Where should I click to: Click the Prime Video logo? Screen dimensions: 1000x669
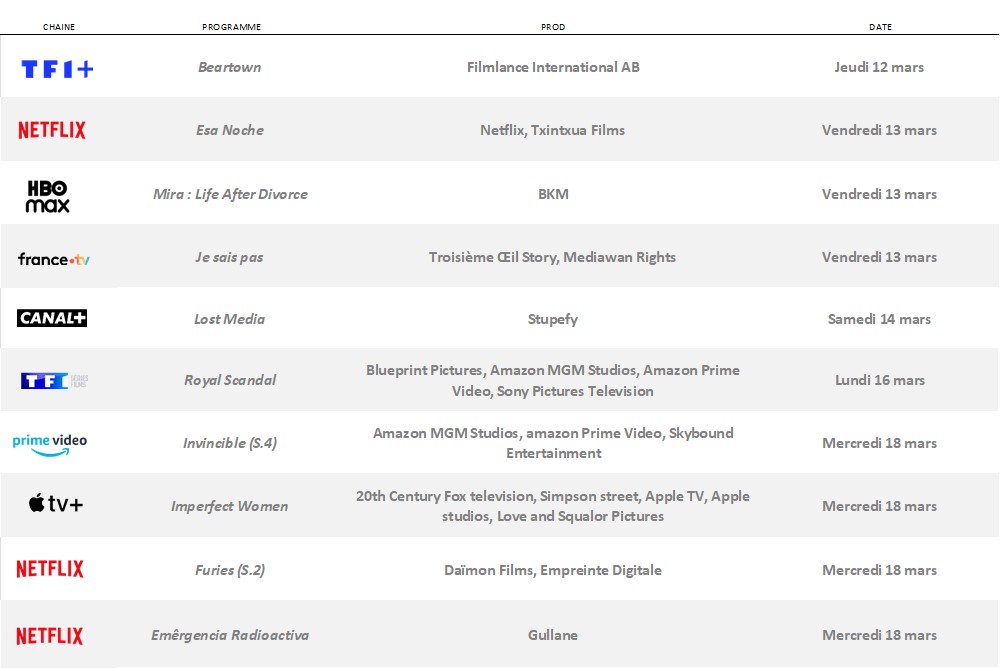(x=50, y=443)
